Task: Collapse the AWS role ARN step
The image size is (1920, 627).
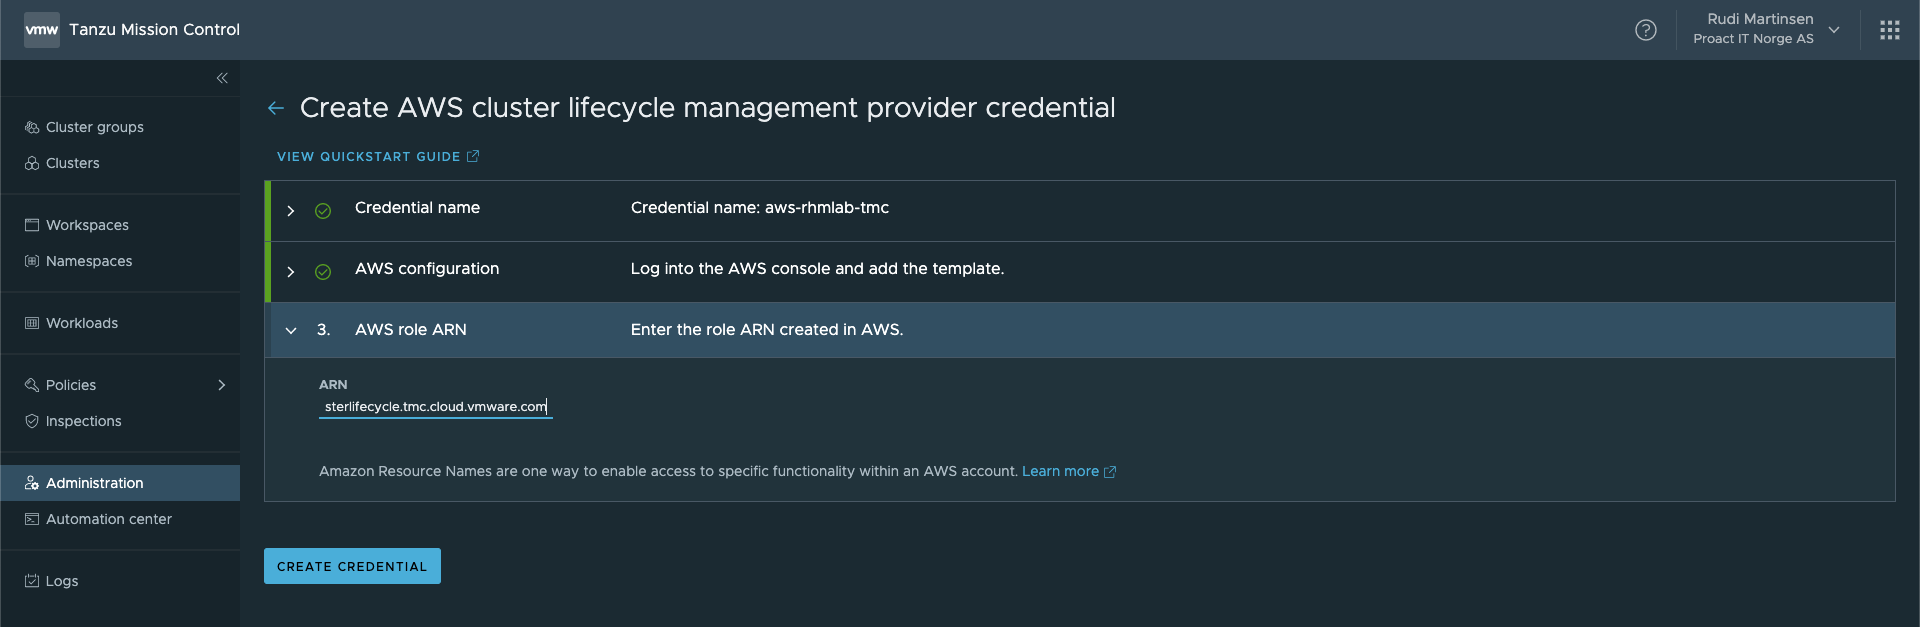Action: [x=291, y=330]
